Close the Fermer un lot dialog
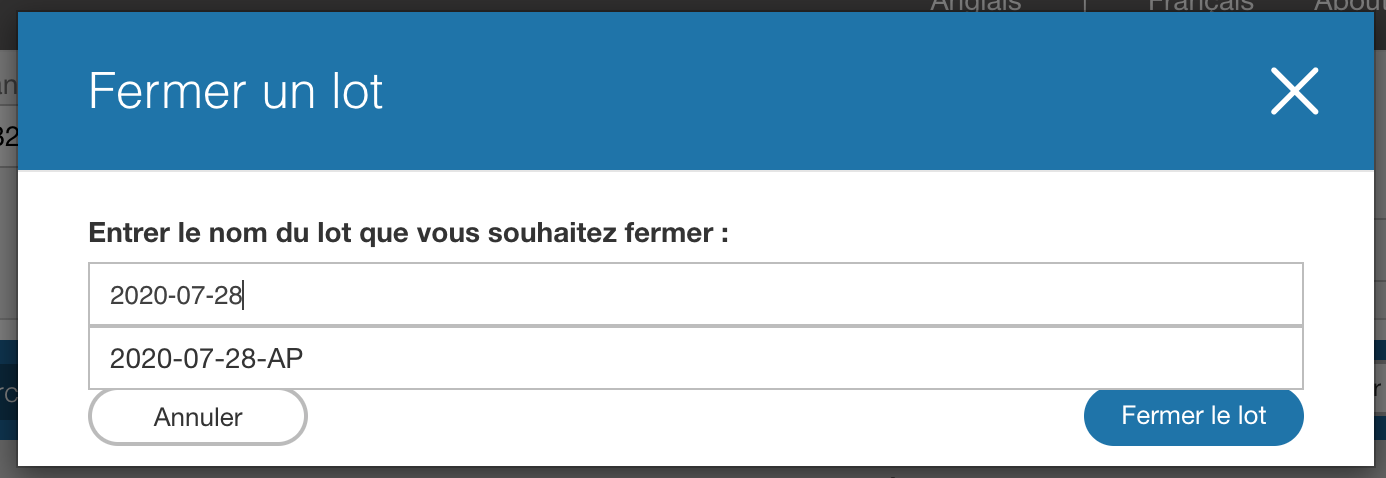1386x478 pixels. coord(1294,92)
